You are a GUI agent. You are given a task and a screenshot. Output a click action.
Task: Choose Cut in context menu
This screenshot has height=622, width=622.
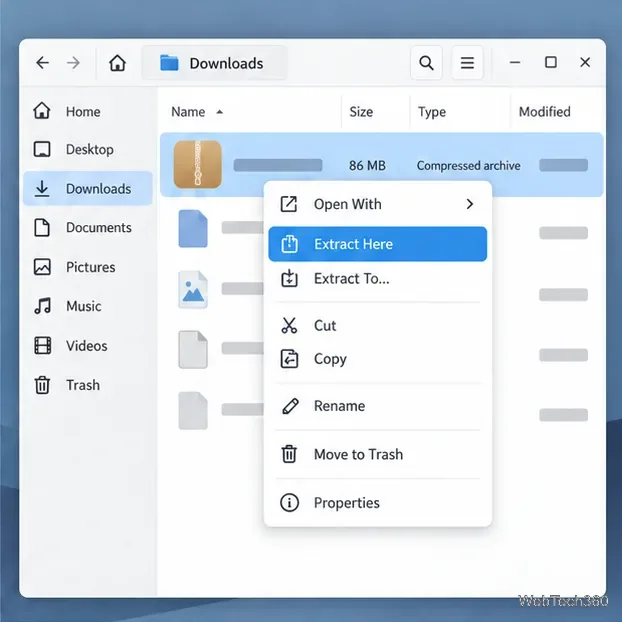[378, 325]
